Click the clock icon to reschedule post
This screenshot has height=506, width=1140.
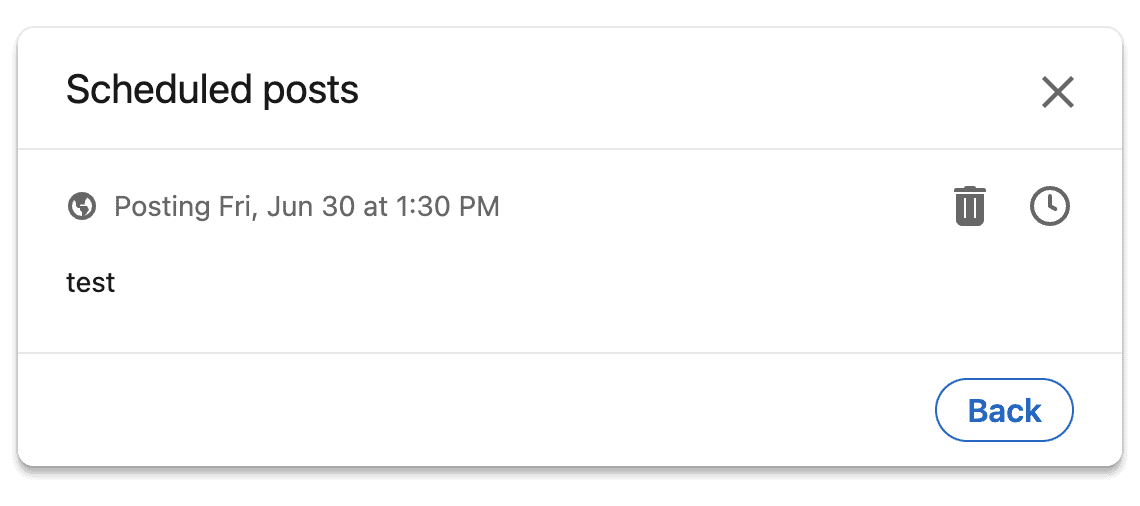[x=1049, y=206]
